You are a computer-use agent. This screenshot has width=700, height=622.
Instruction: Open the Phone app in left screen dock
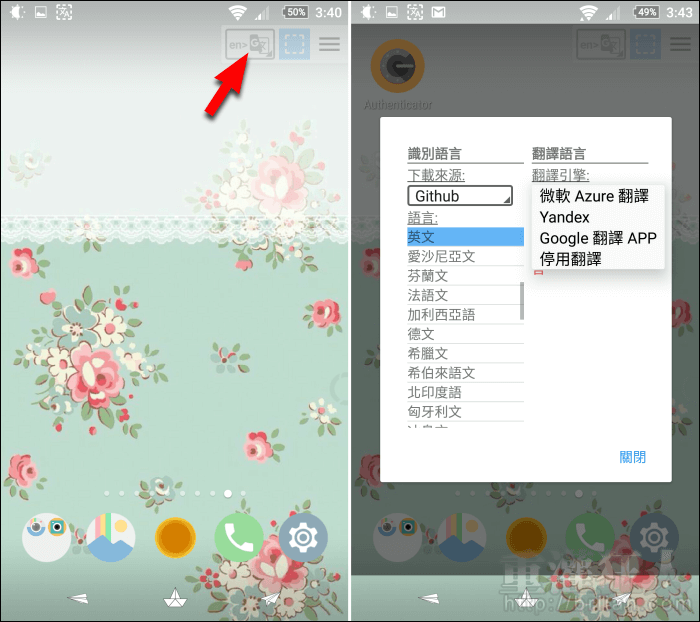click(239, 539)
